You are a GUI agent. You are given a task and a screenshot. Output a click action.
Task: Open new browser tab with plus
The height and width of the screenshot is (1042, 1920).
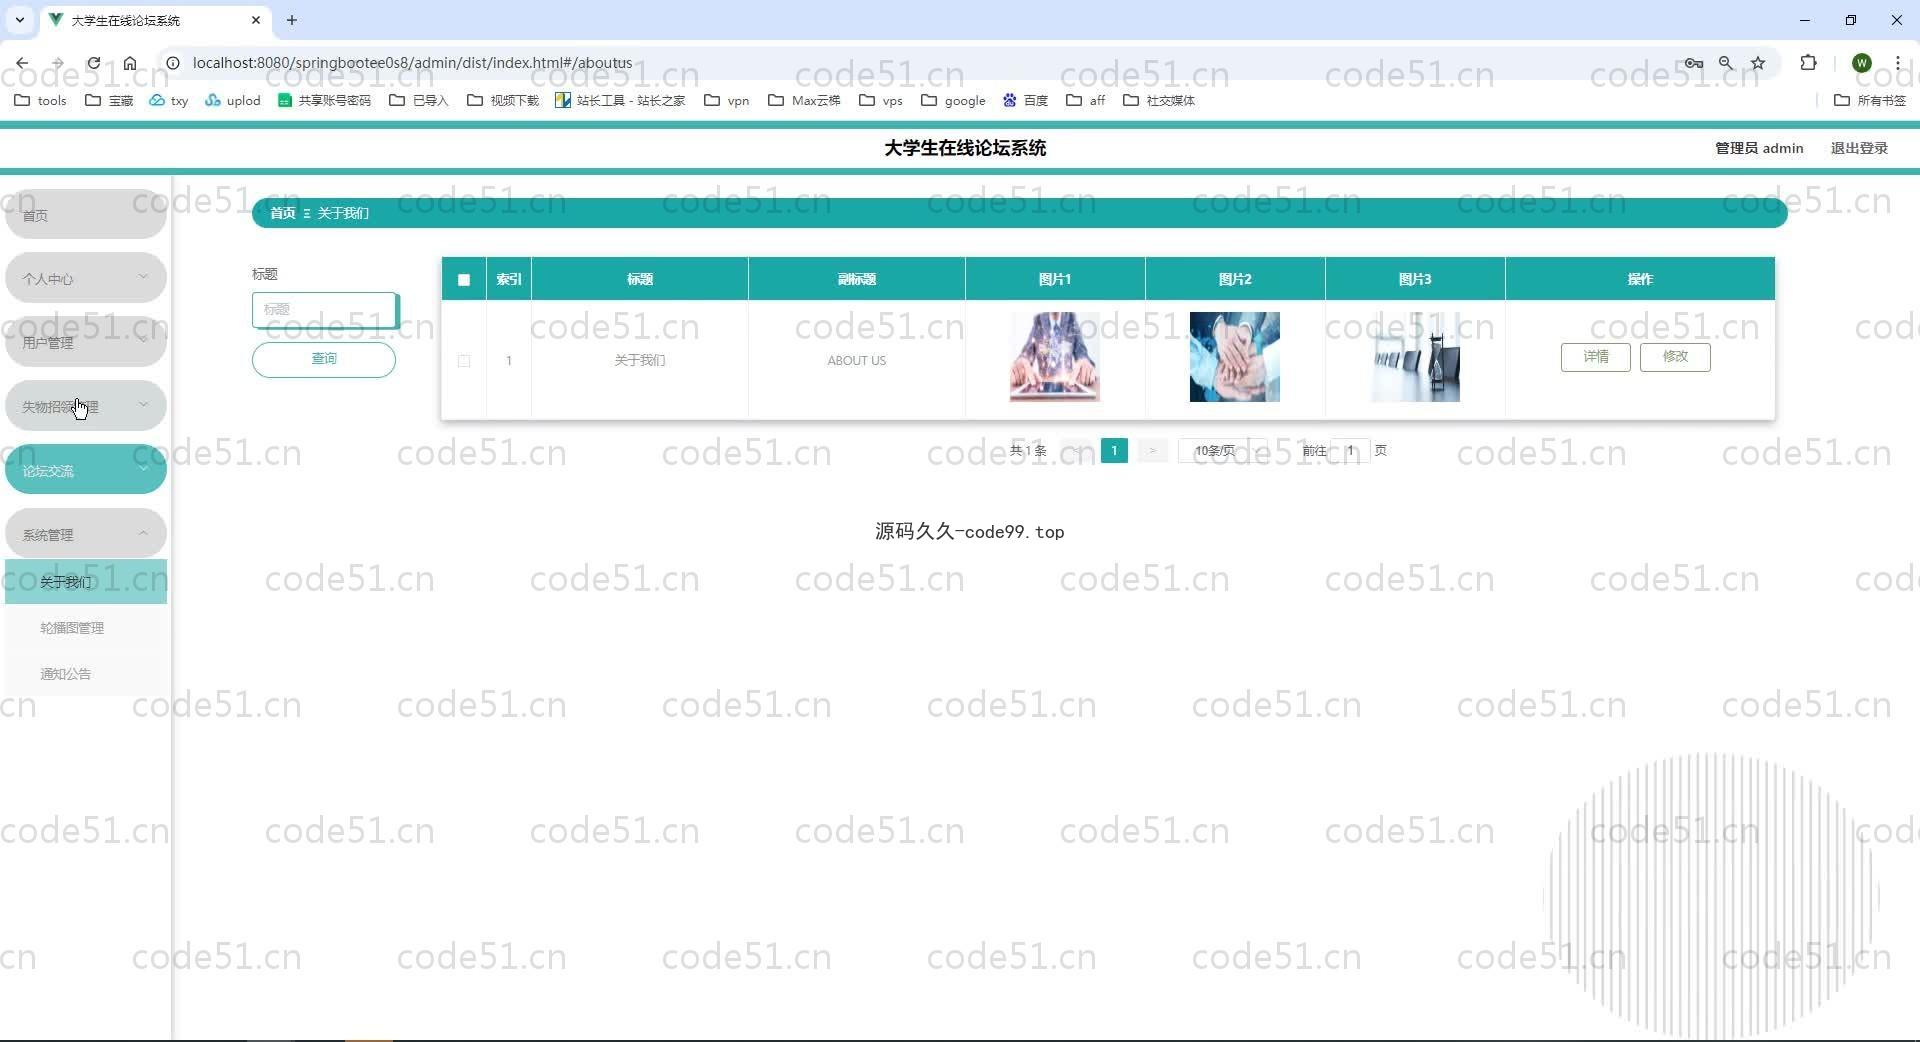click(x=292, y=20)
